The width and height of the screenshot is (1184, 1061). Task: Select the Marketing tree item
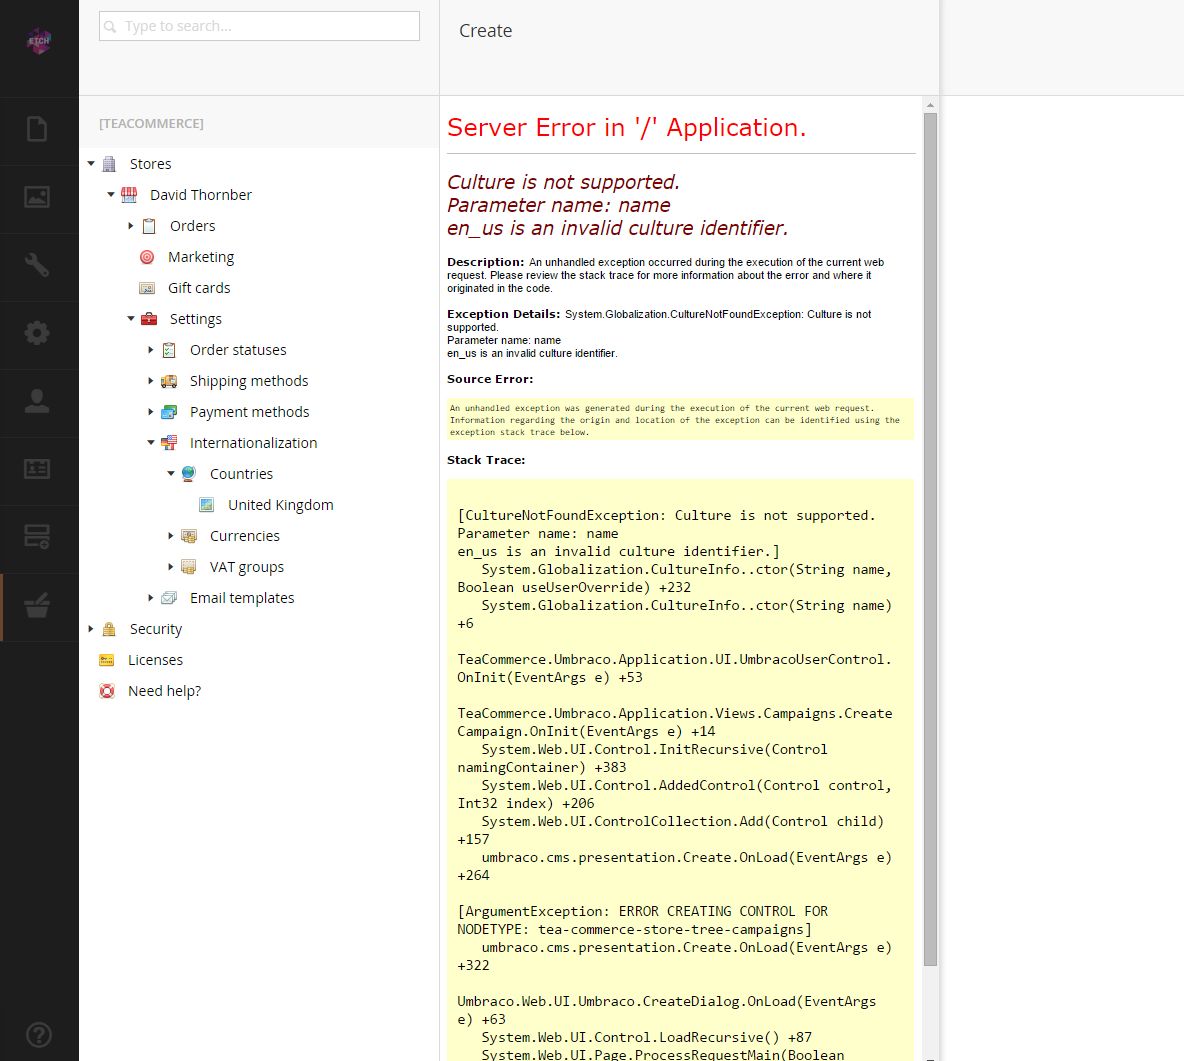pos(201,257)
